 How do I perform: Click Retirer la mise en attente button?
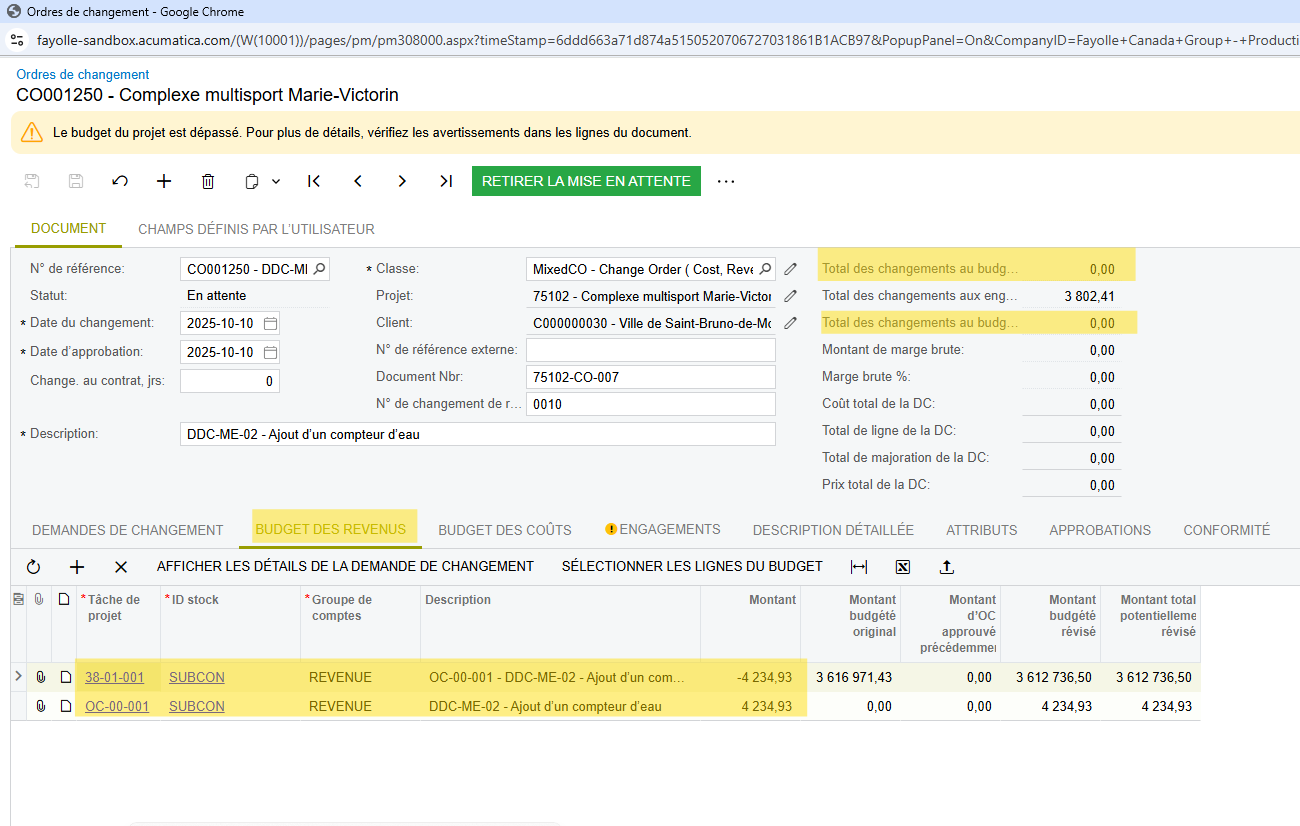coord(586,181)
